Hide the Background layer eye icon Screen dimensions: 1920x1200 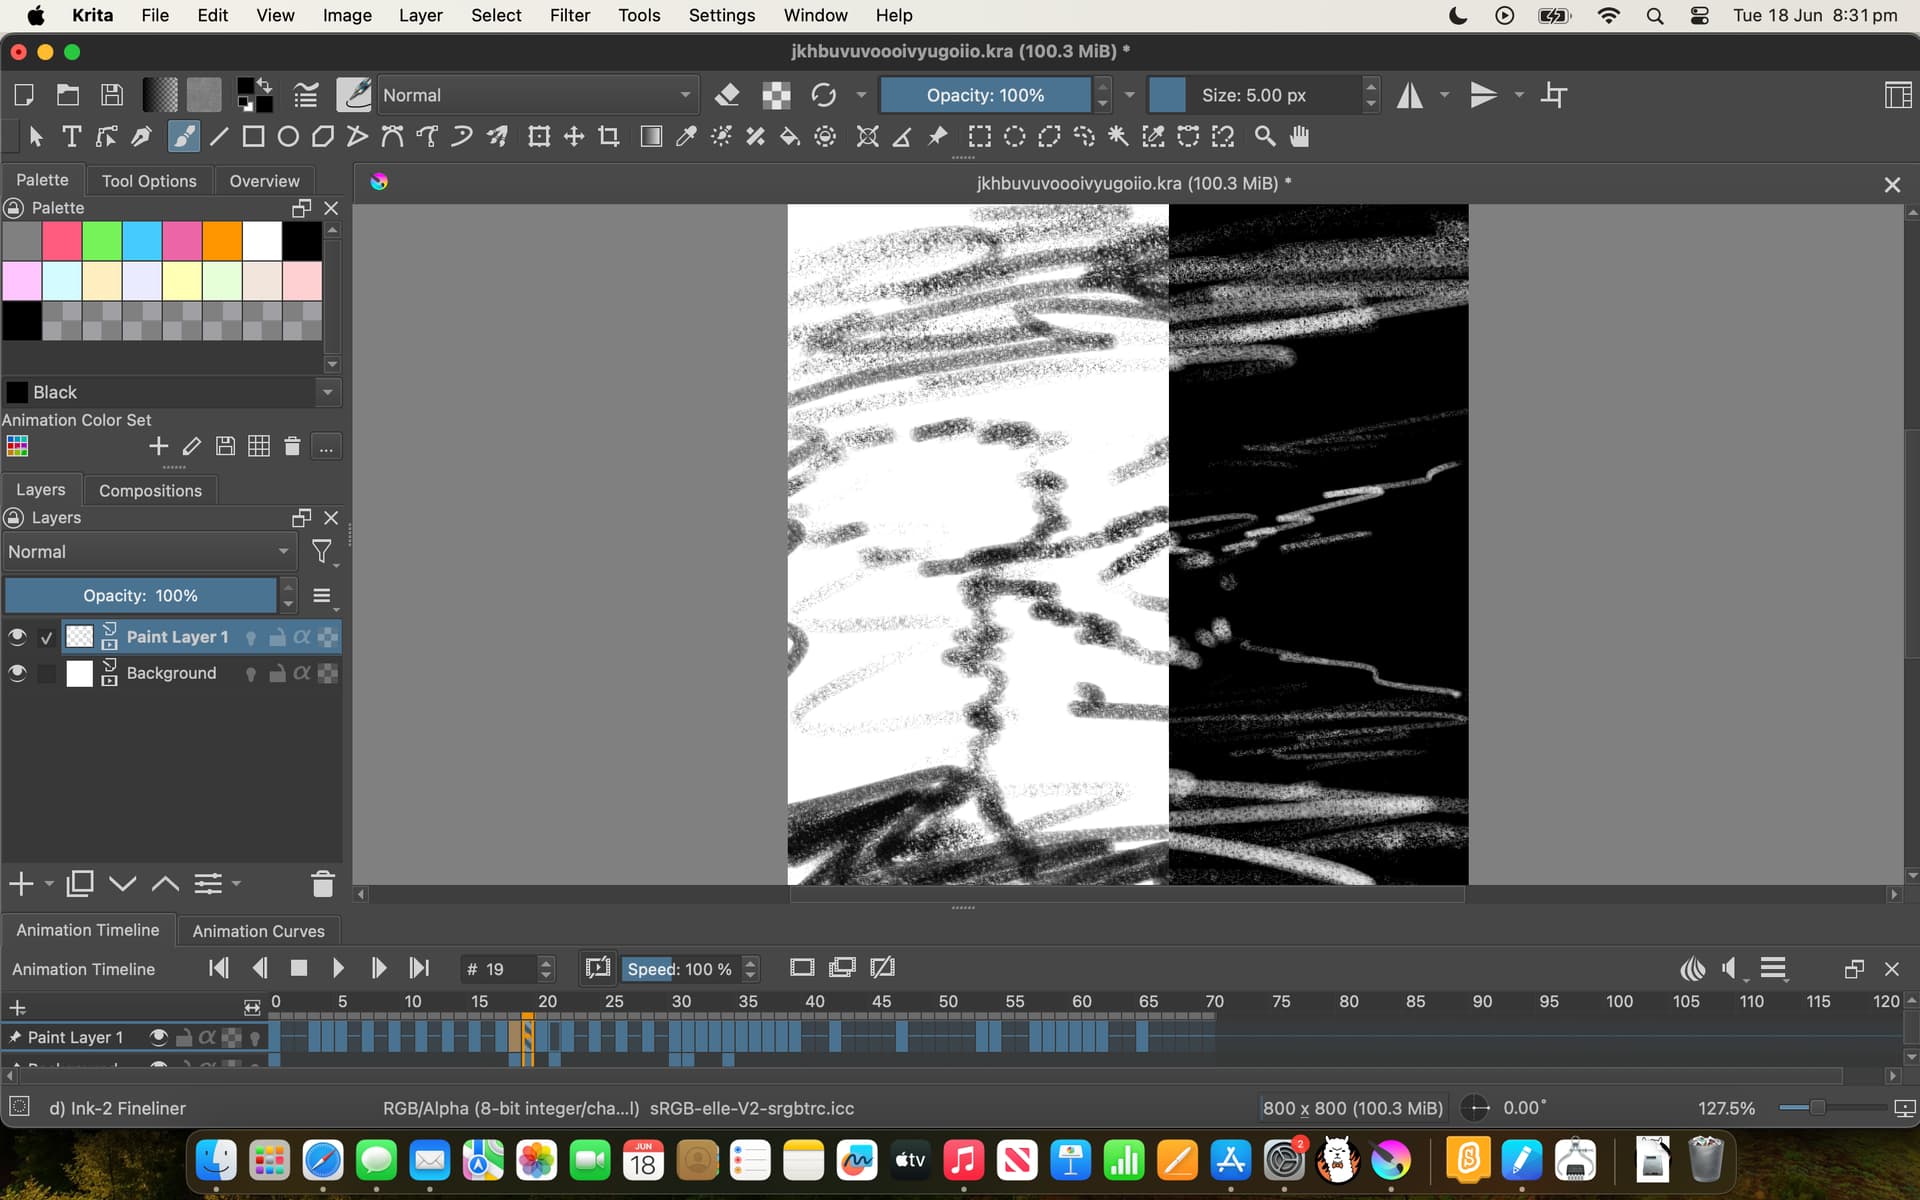(x=17, y=673)
